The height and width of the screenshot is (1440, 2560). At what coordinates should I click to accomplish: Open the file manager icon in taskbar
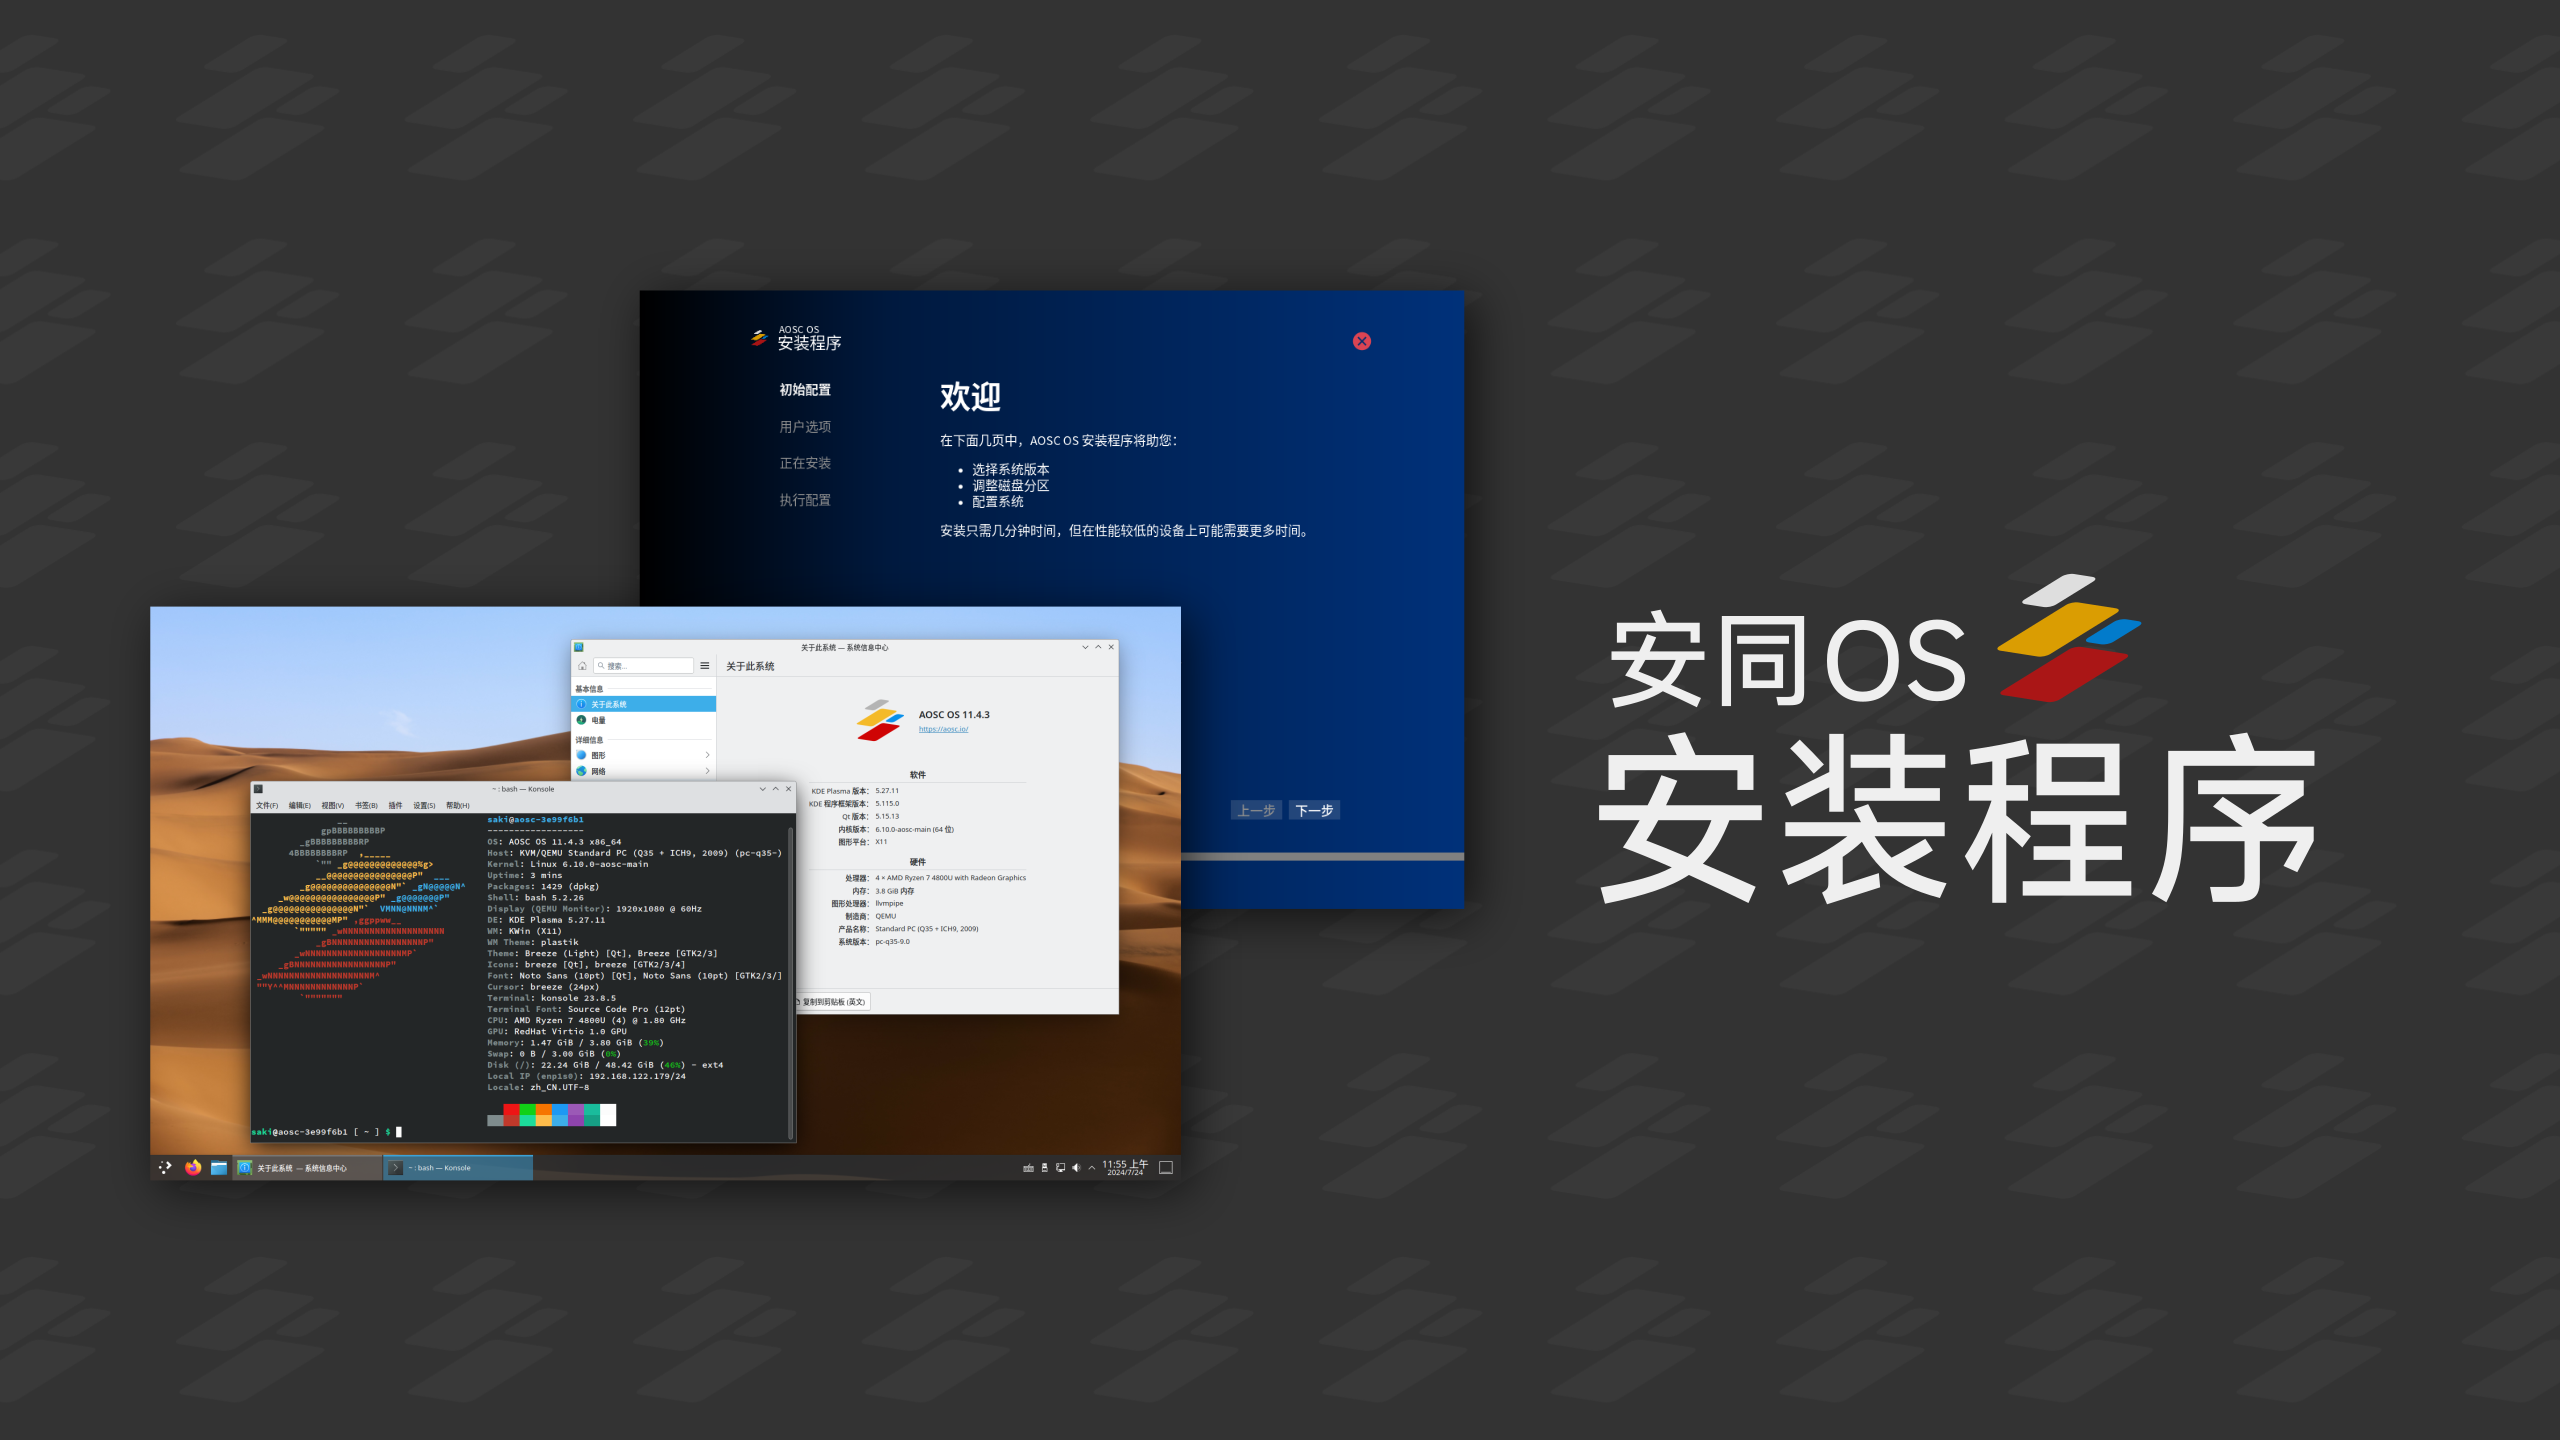(x=218, y=1167)
